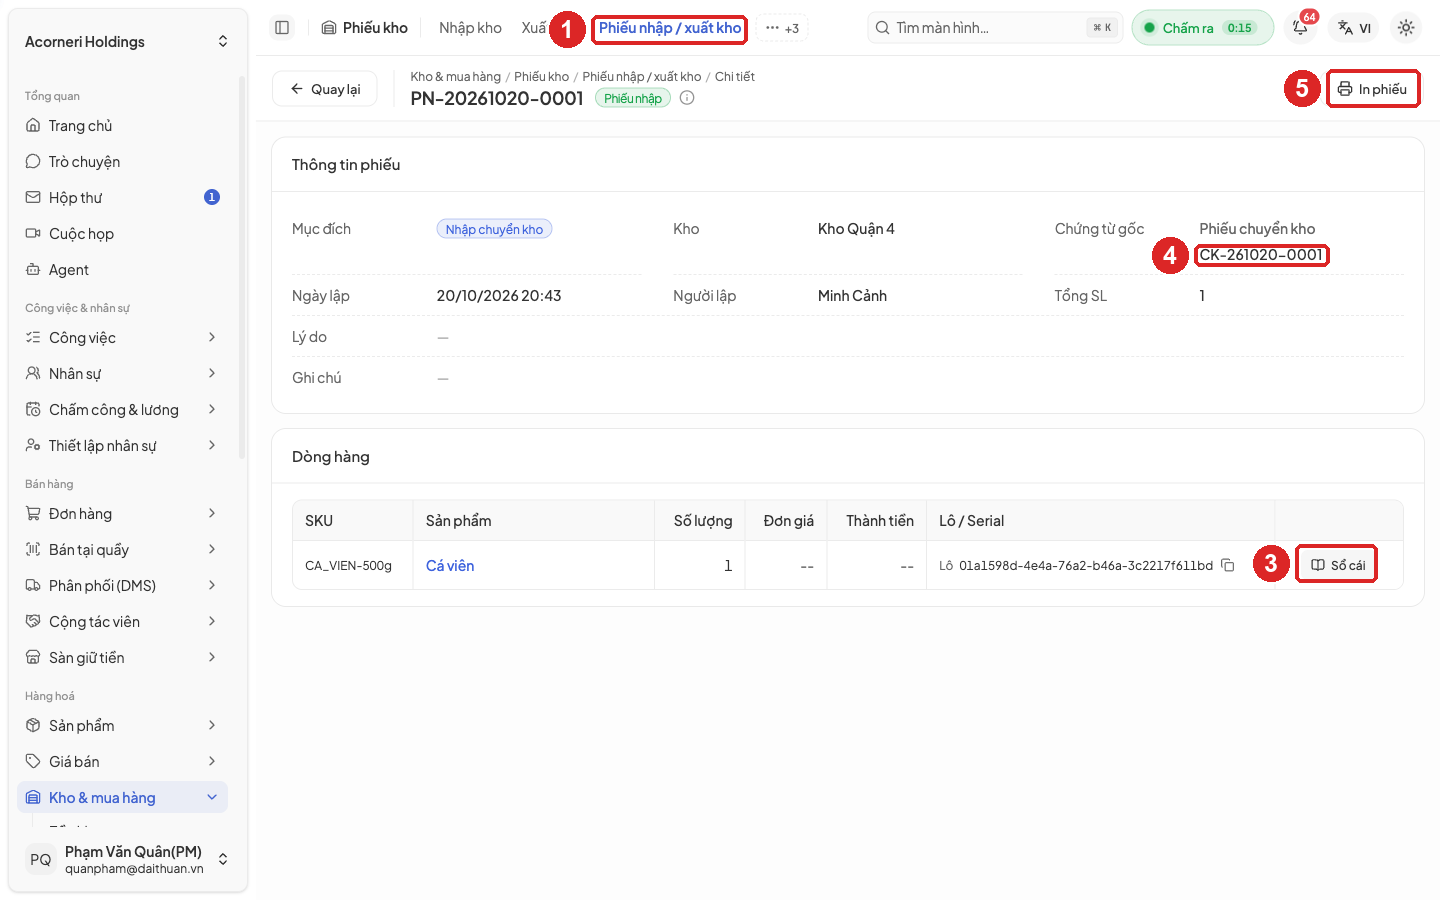
Task: Expand Phân phối (DMS) menu
Action: point(122,586)
